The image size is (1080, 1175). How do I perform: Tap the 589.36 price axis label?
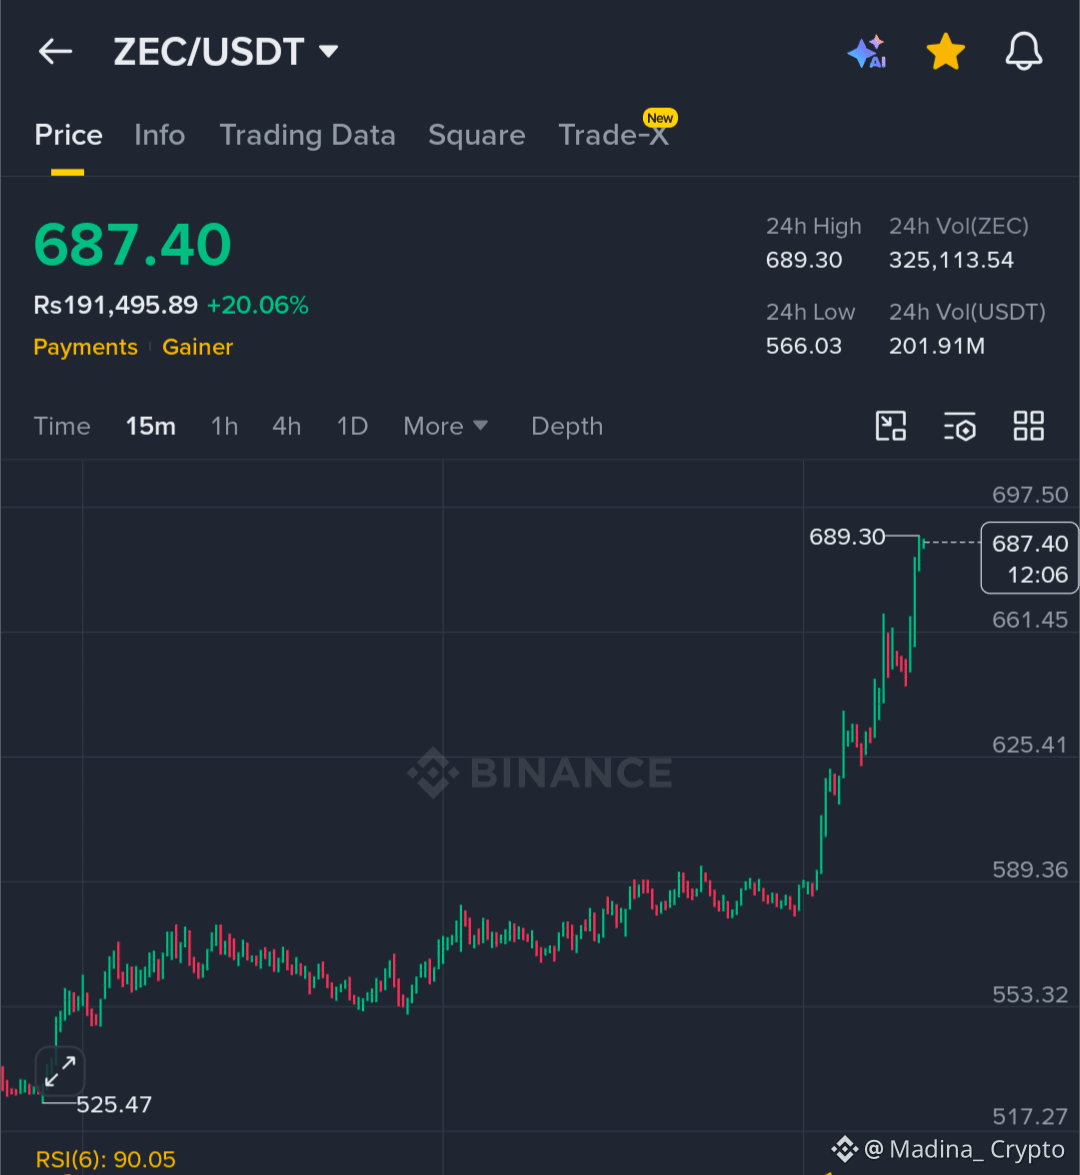pyautogui.click(x=1030, y=870)
